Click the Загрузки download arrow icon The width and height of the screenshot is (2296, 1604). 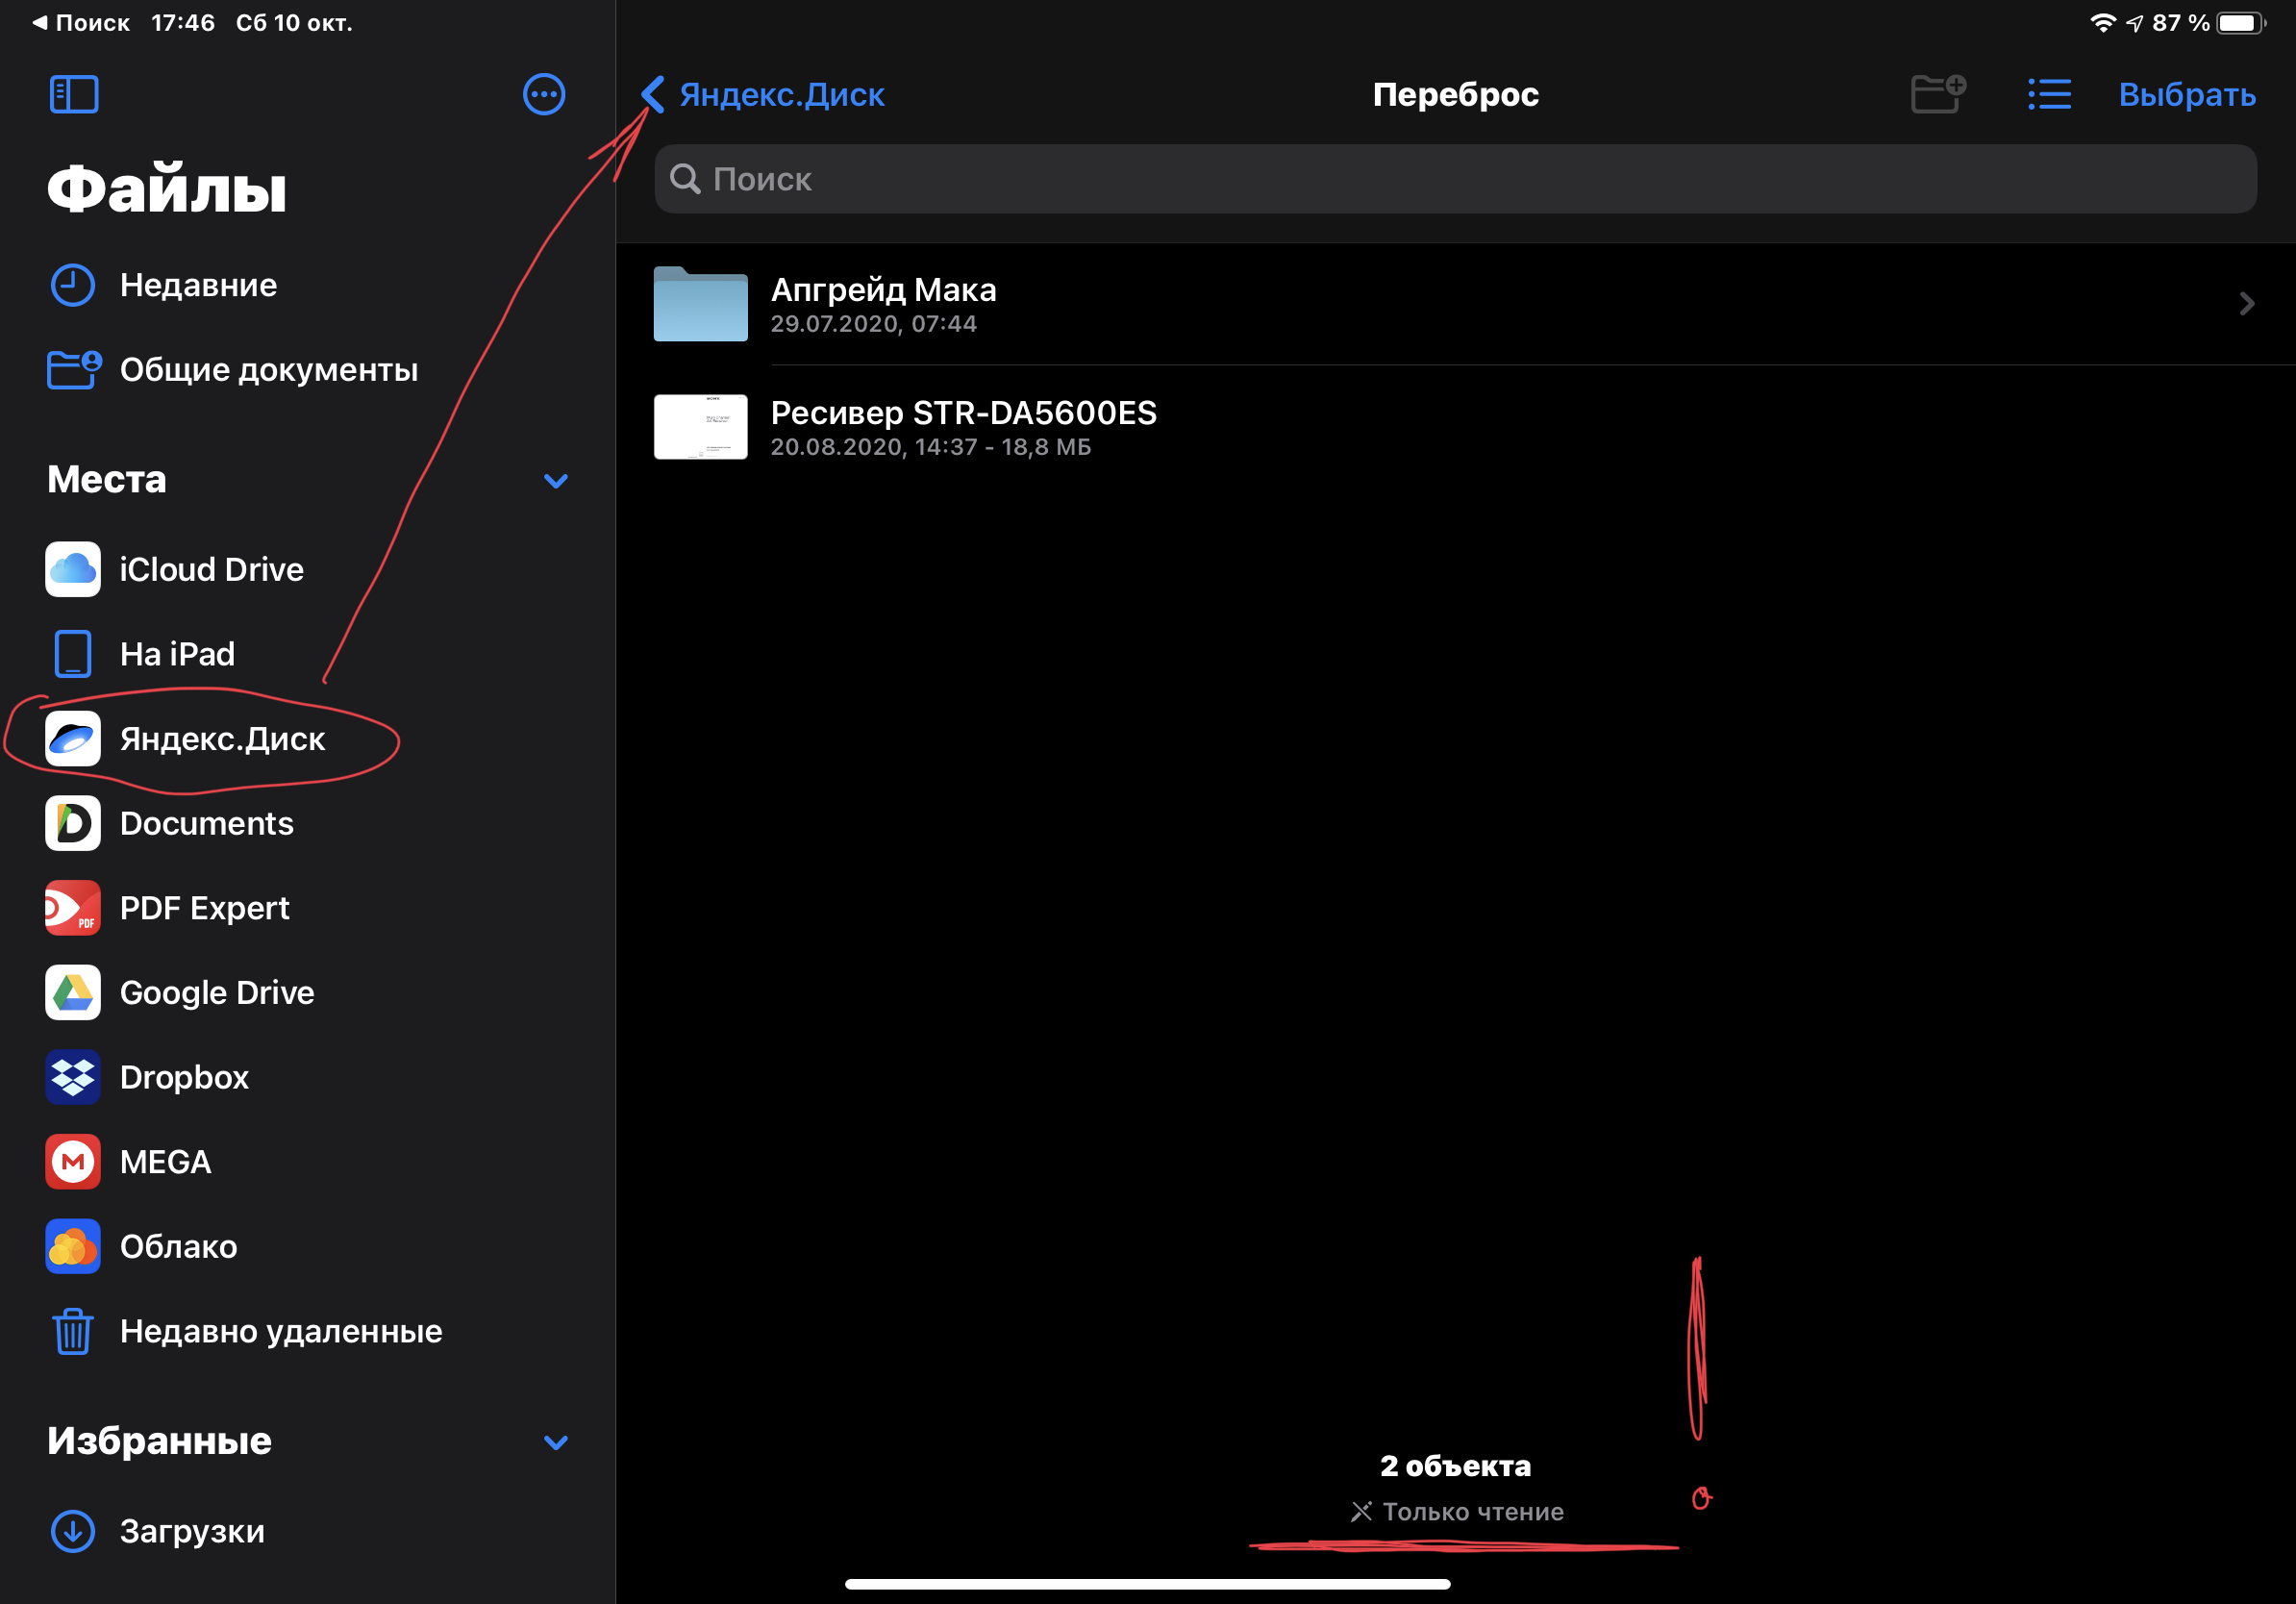[x=73, y=1531]
